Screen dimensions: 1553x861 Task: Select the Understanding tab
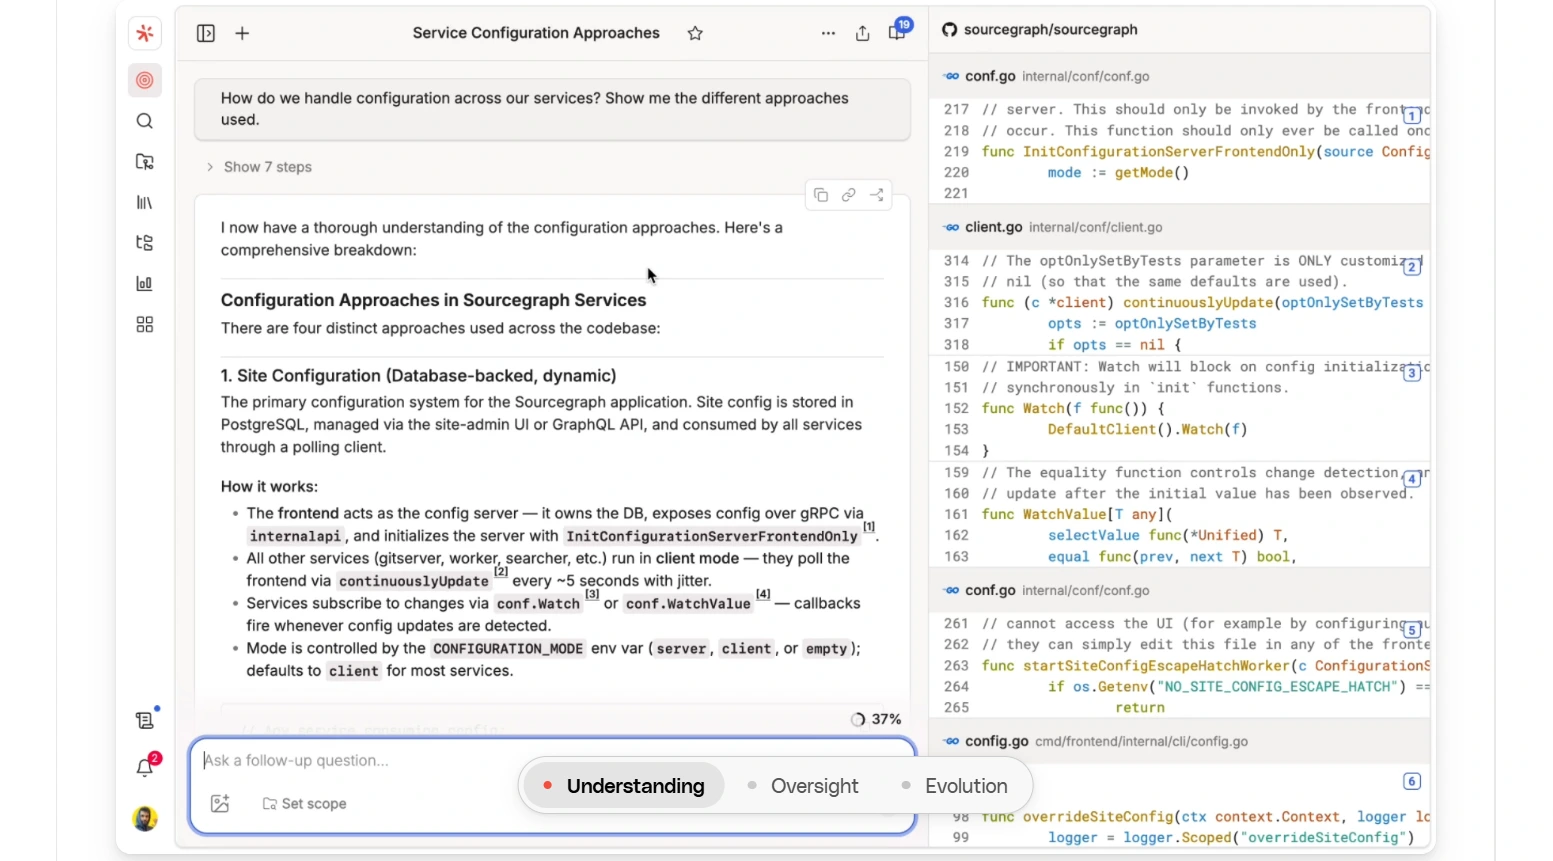[x=624, y=786]
